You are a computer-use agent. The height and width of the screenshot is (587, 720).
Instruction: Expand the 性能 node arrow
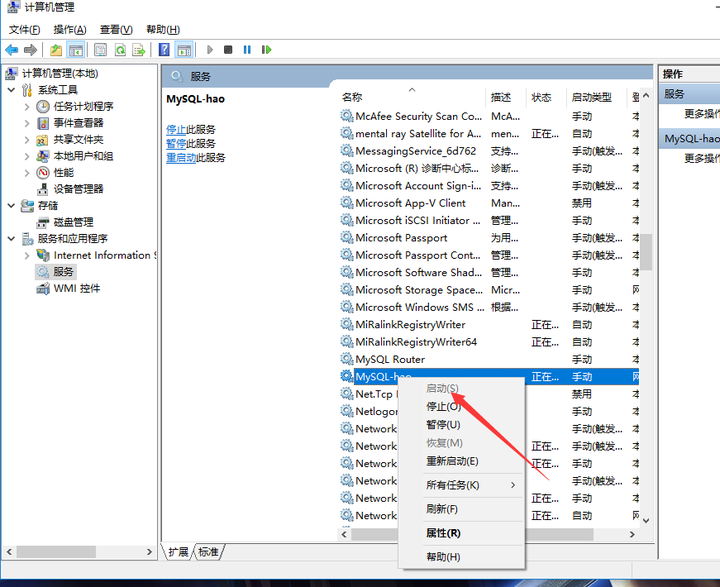27,173
